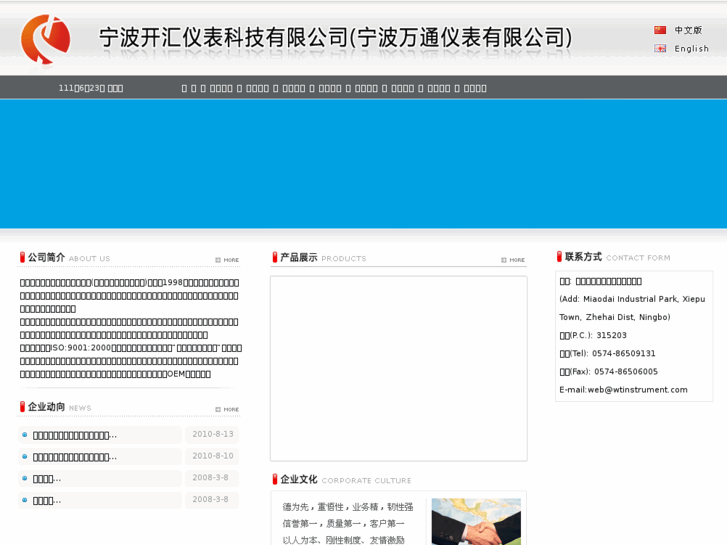Click the orange company logo in the header
The image size is (727, 545).
point(45,39)
